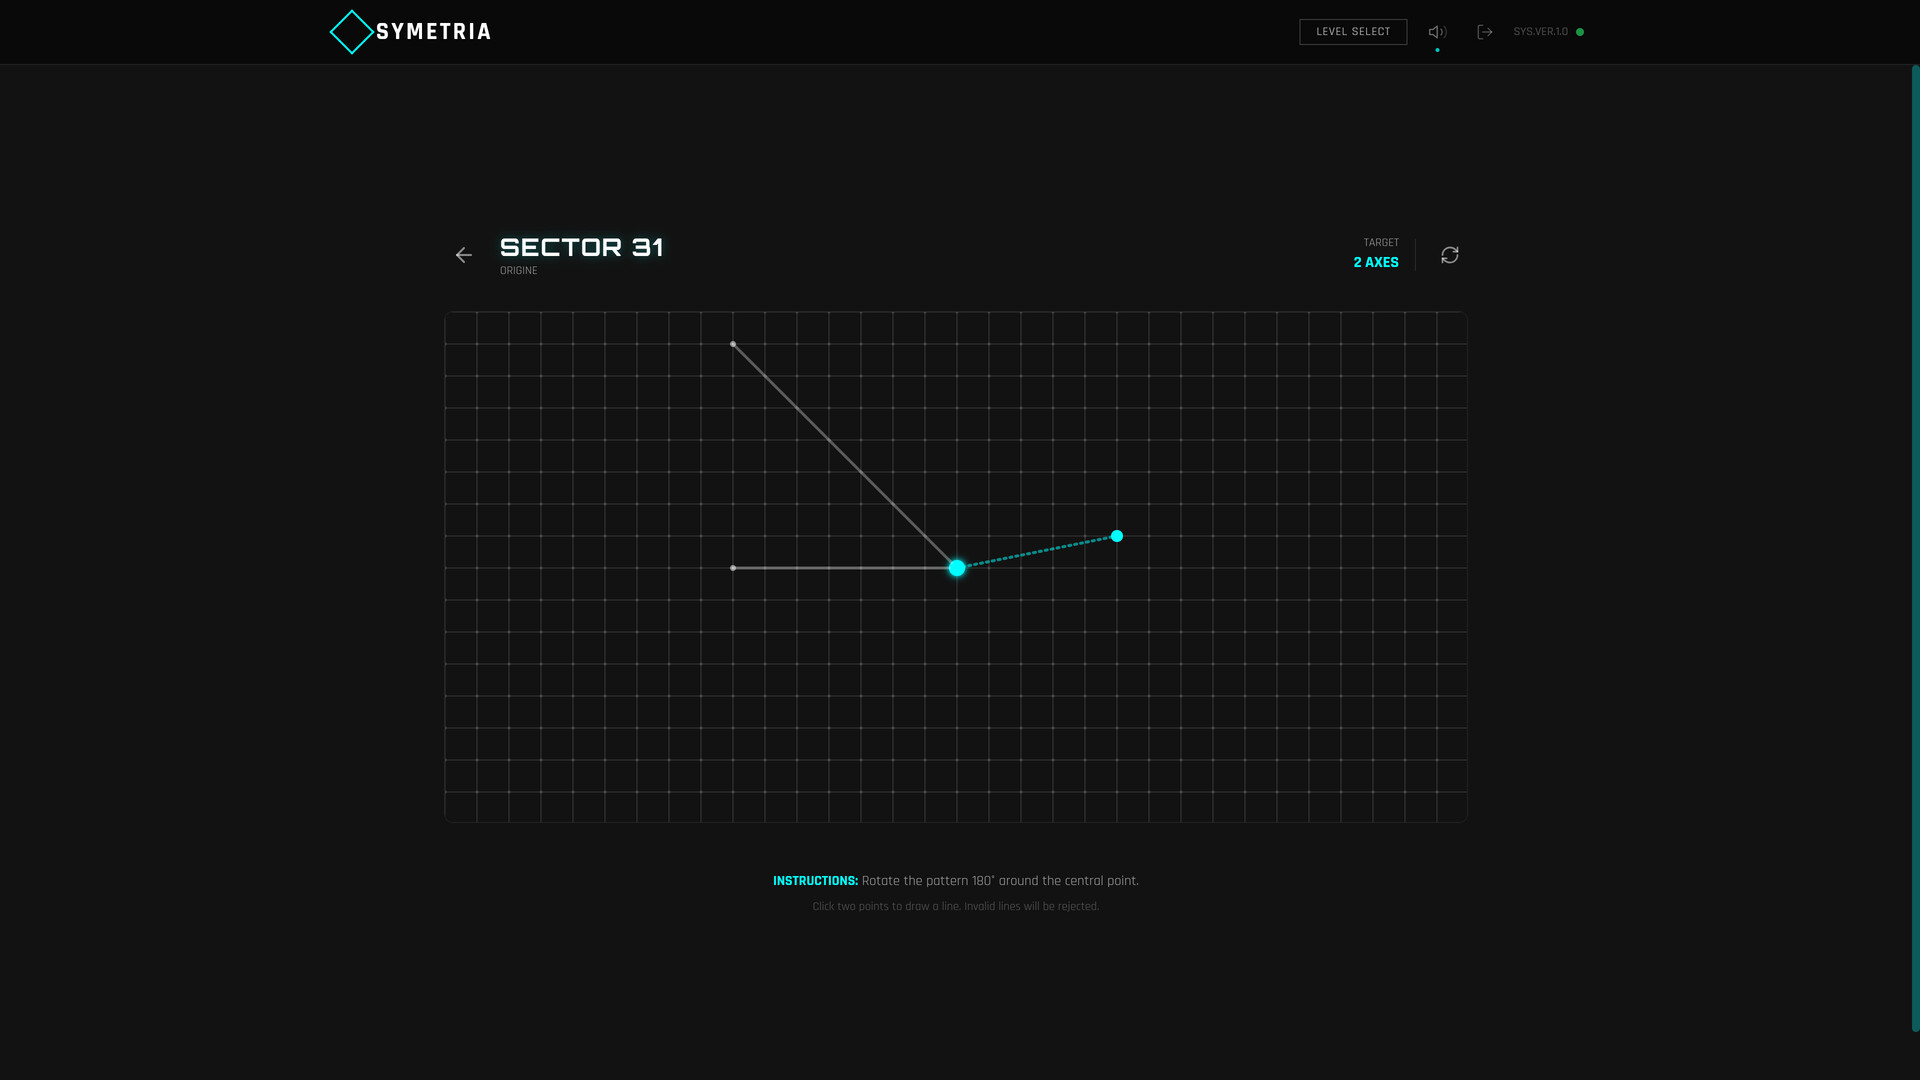Select the large cyan central pivot point
1920x1080 pixels.
tap(957, 568)
